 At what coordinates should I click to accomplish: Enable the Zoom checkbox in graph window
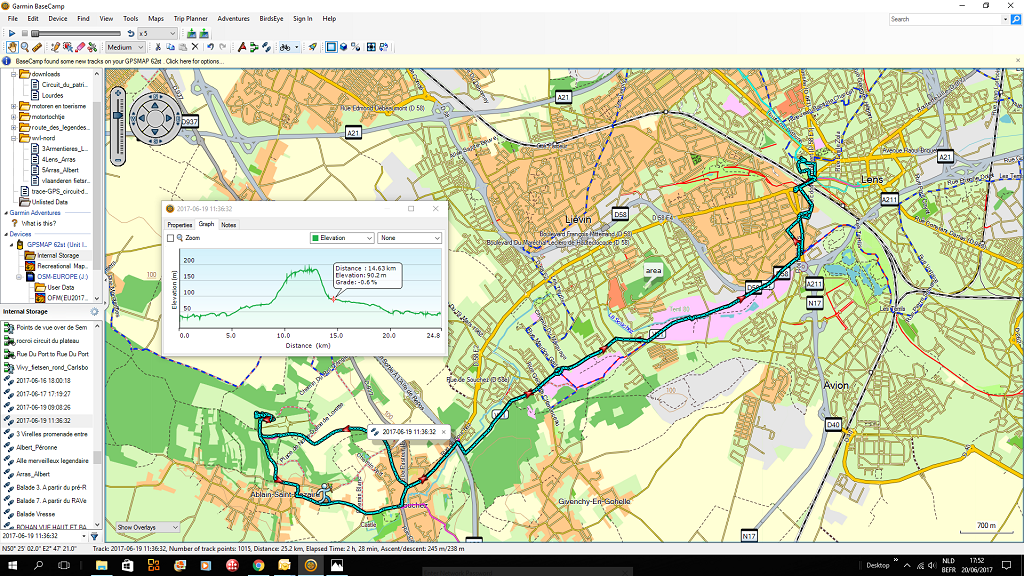[x=170, y=239]
